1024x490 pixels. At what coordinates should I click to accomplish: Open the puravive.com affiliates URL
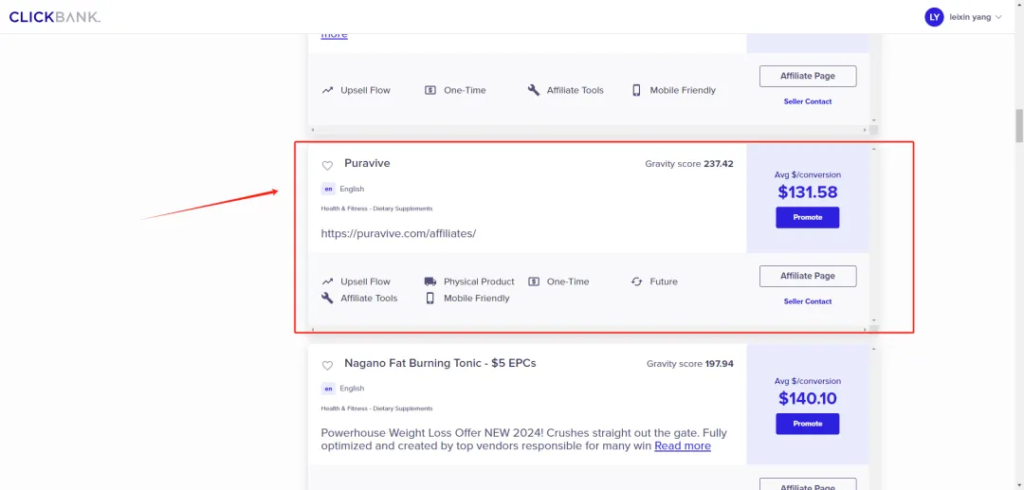click(398, 233)
